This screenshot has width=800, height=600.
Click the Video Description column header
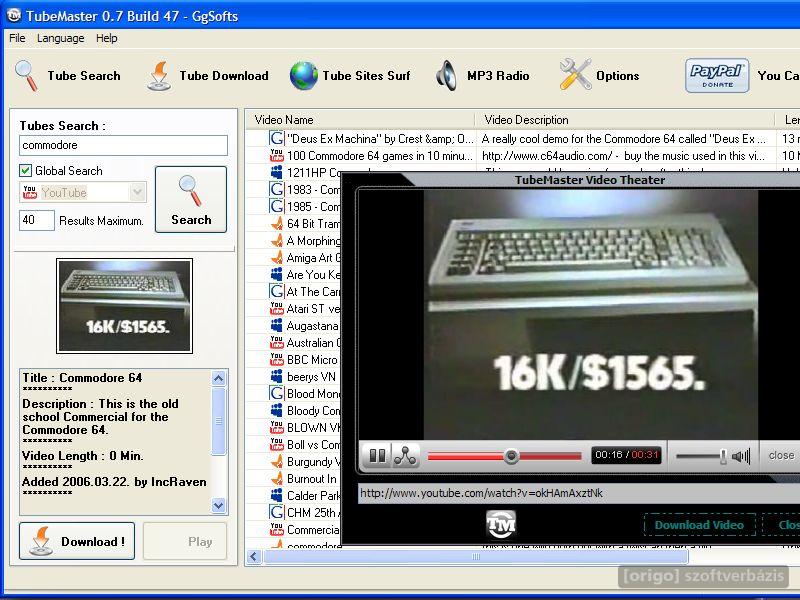pyautogui.click(x=626, y=120)
